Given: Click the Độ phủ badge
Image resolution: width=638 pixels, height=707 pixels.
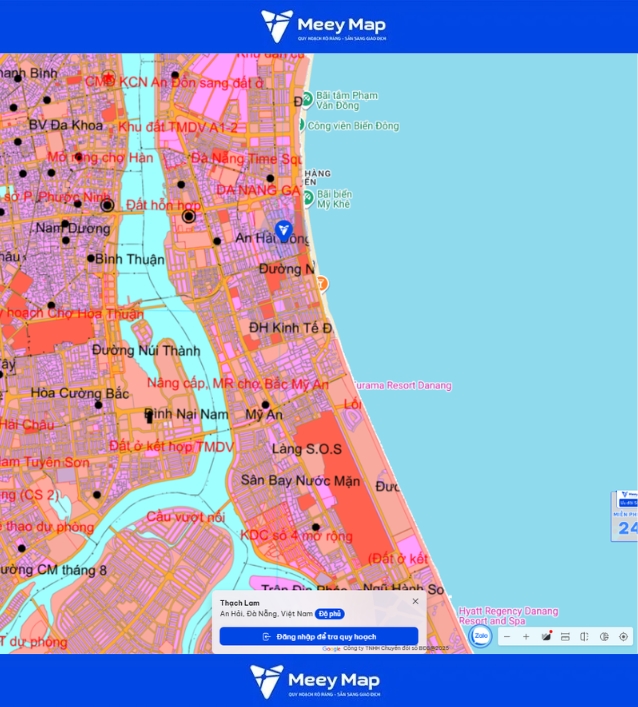Looking at the screenshot, I should pos(330,614).
